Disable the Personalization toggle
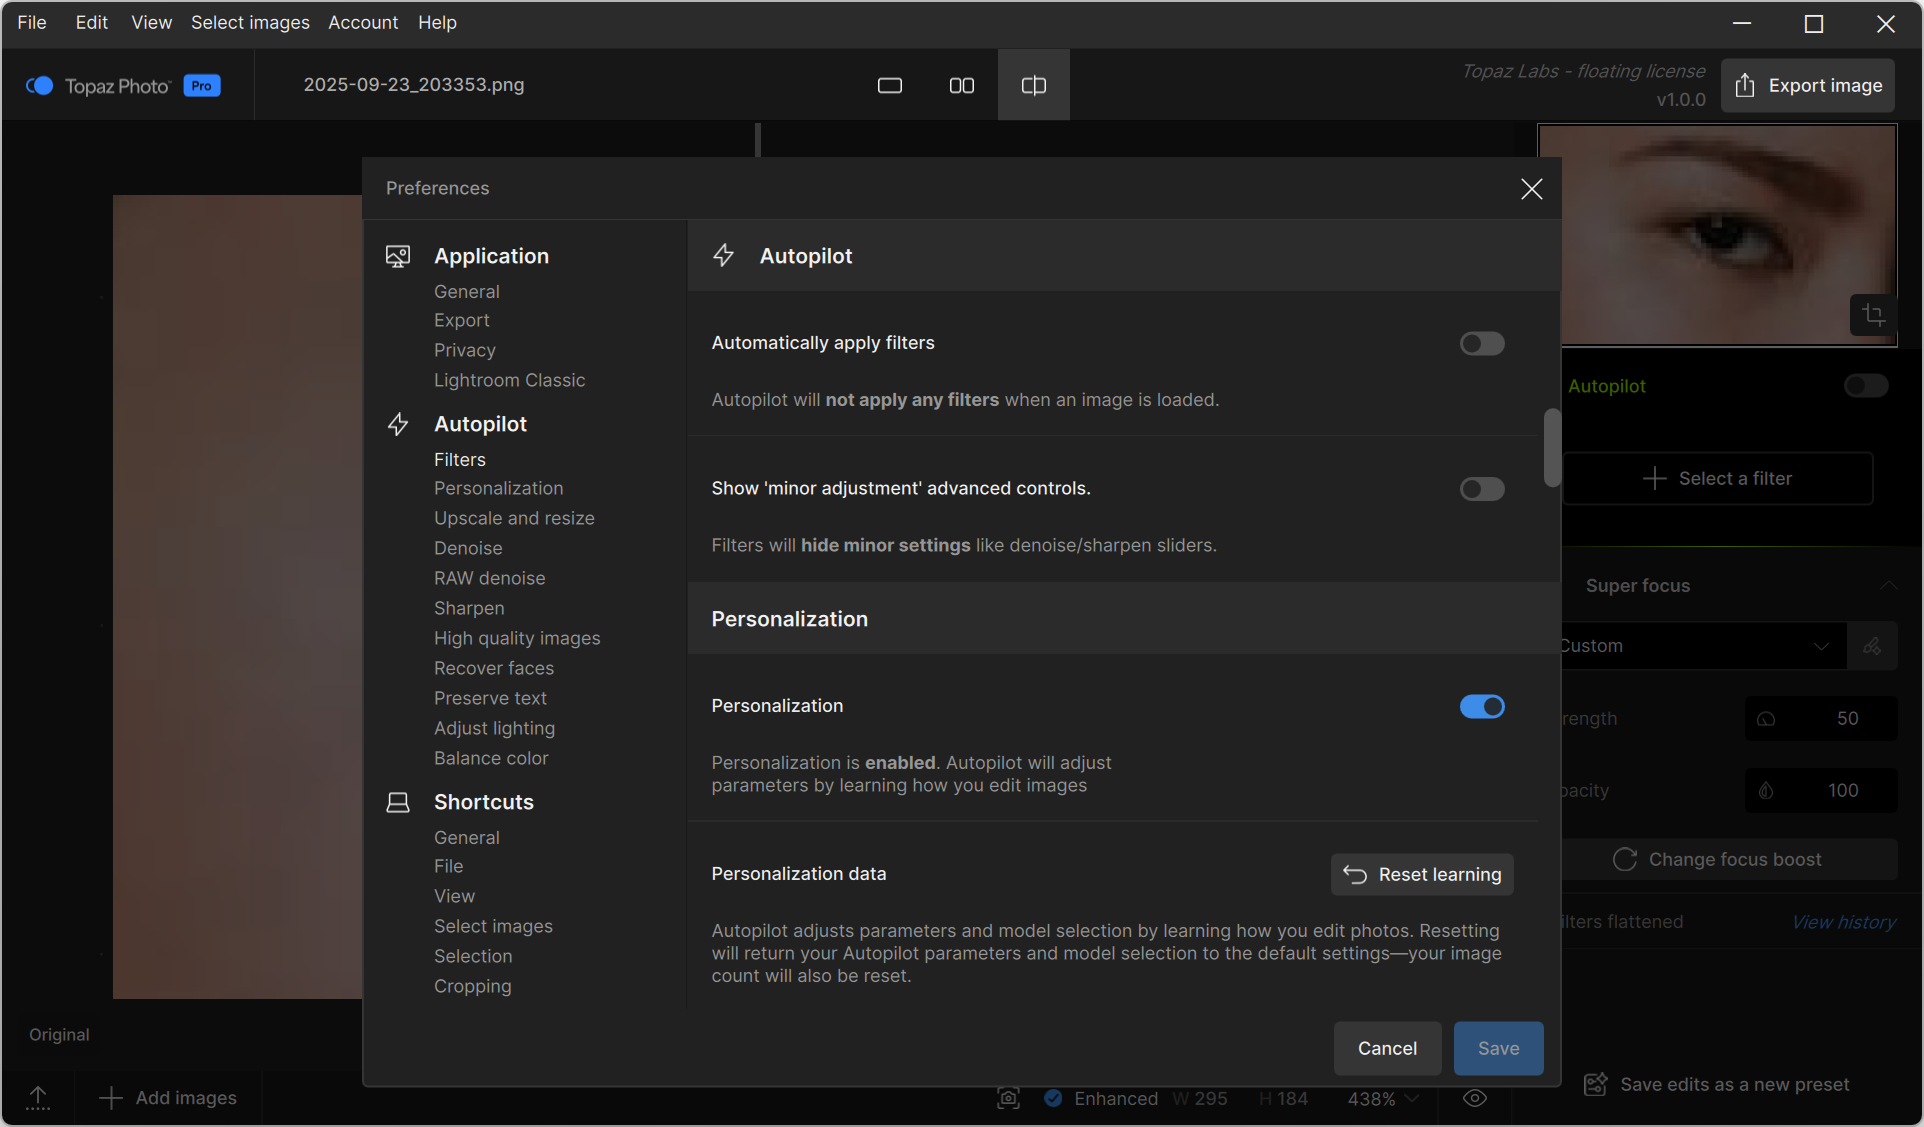This screenshot has height=1127, width=1924. tap(1481, 707)
